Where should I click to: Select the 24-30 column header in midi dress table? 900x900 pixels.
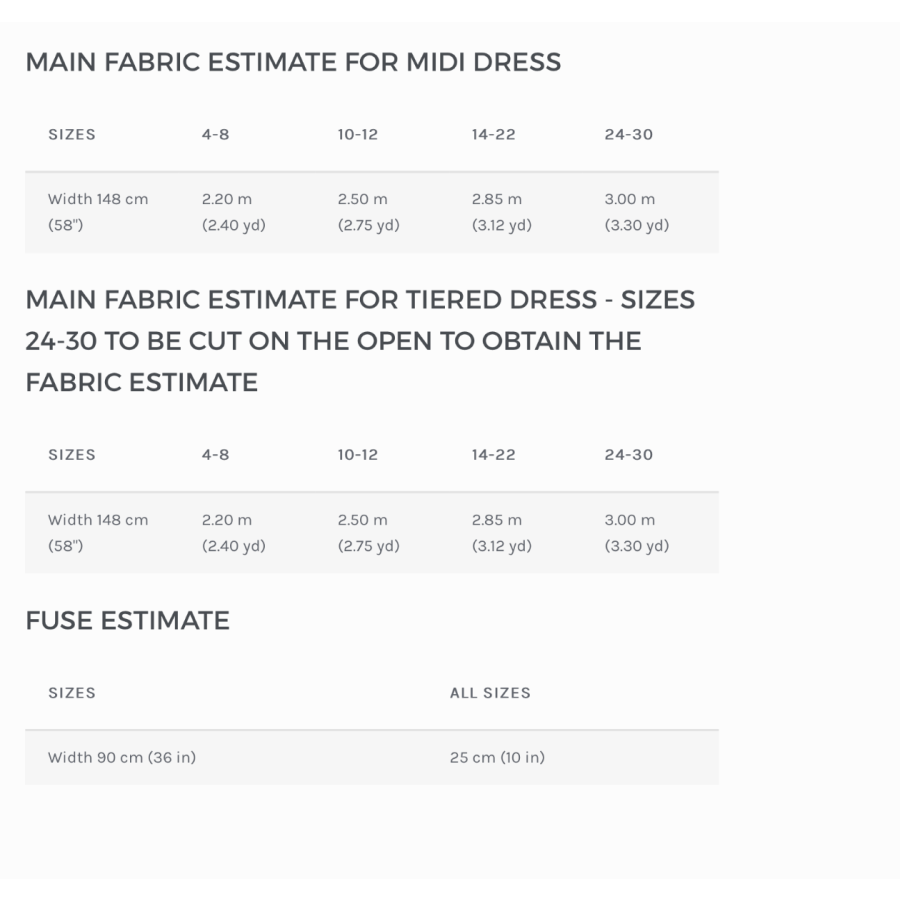629,135
